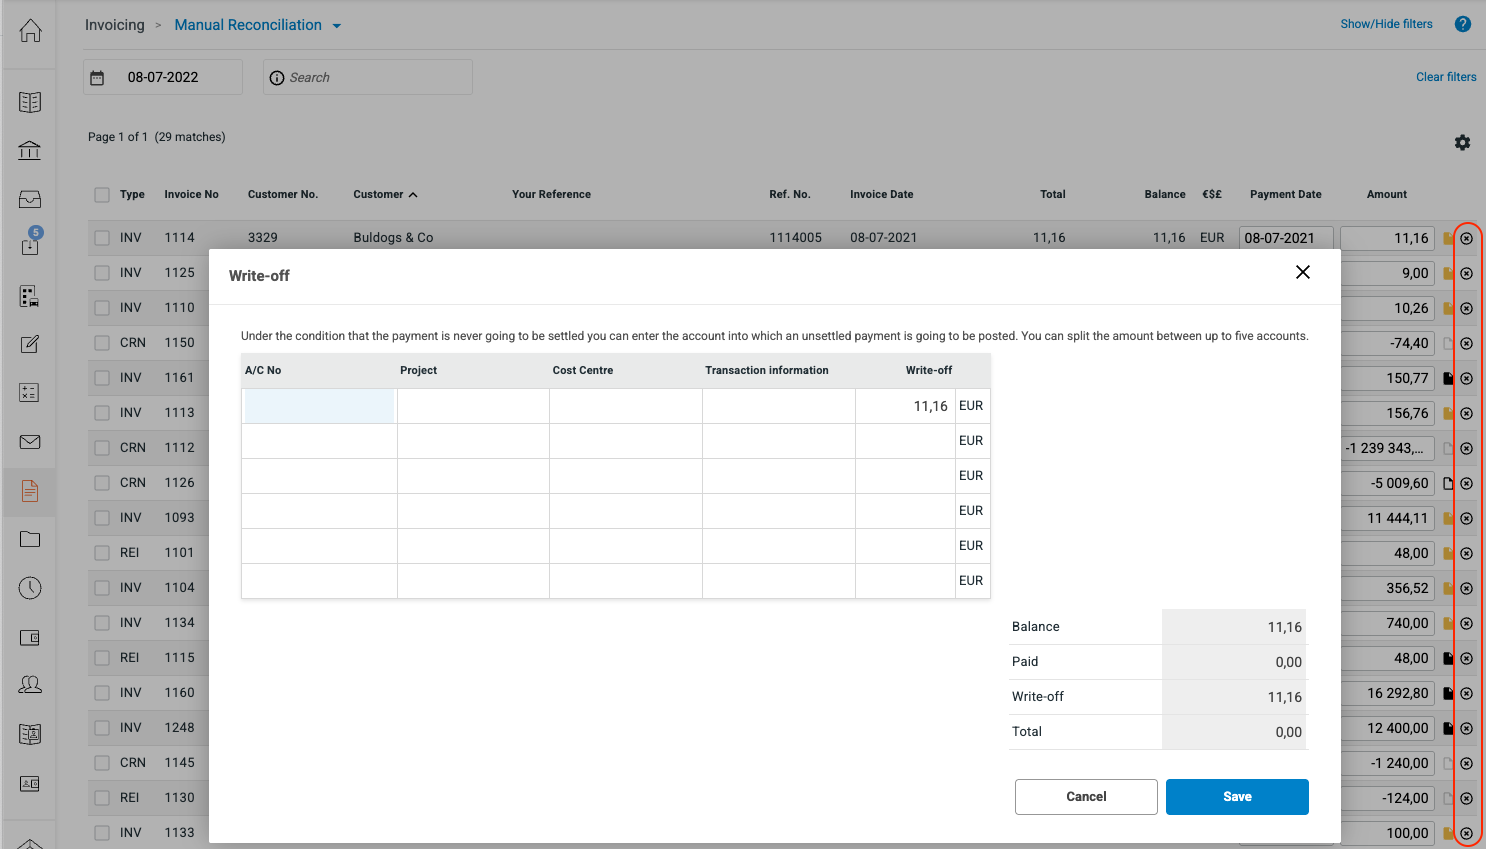Click the Show/Hide filters link
Viewport: 1486px width, 849px height.
tap(1386, 24)
